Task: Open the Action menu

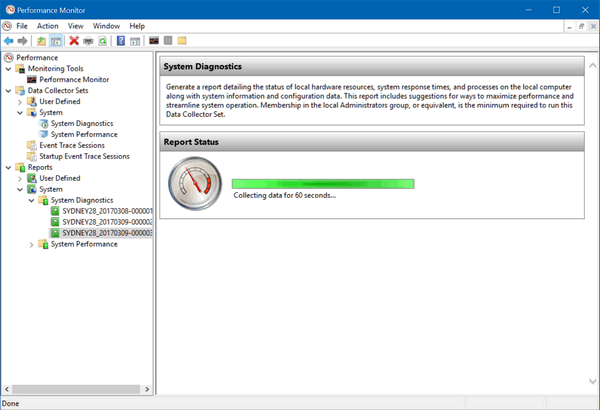Action: 47,26
